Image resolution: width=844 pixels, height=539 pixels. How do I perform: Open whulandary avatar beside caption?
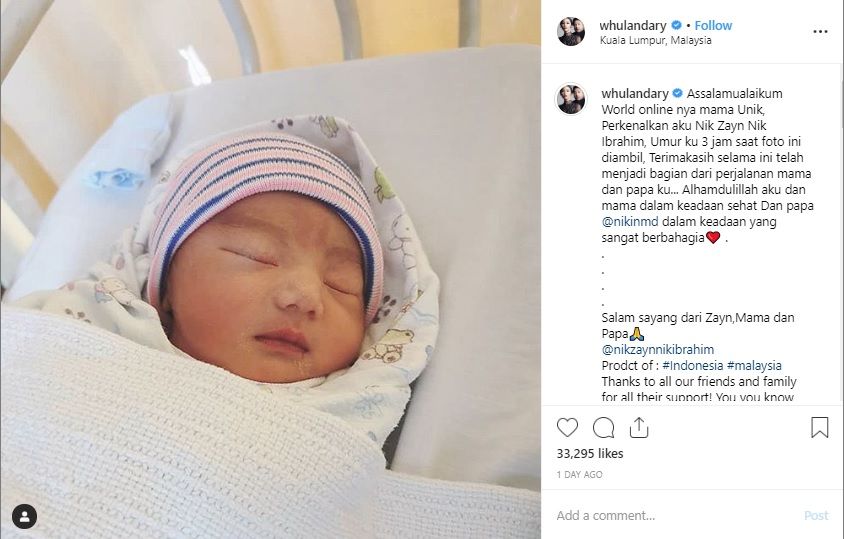click(x=571, y=99)
